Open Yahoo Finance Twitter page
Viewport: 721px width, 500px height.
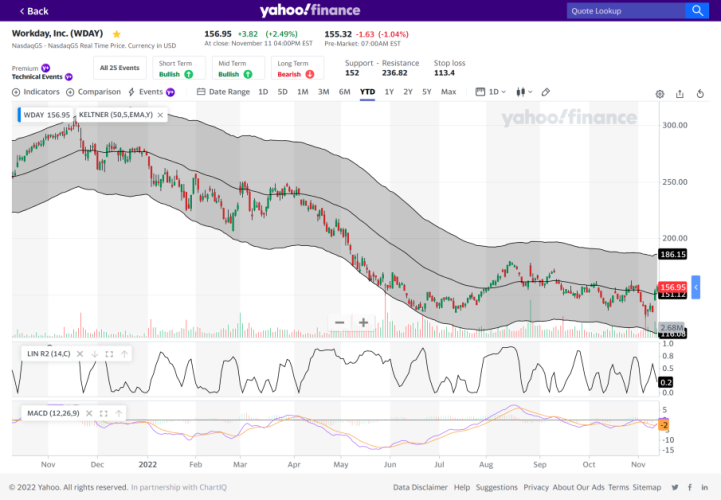point(675,487)
